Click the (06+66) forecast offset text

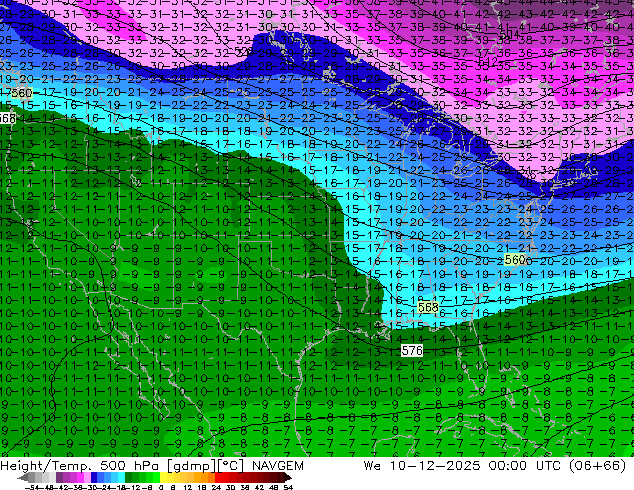pyautogui.click(x=598, y=466)
